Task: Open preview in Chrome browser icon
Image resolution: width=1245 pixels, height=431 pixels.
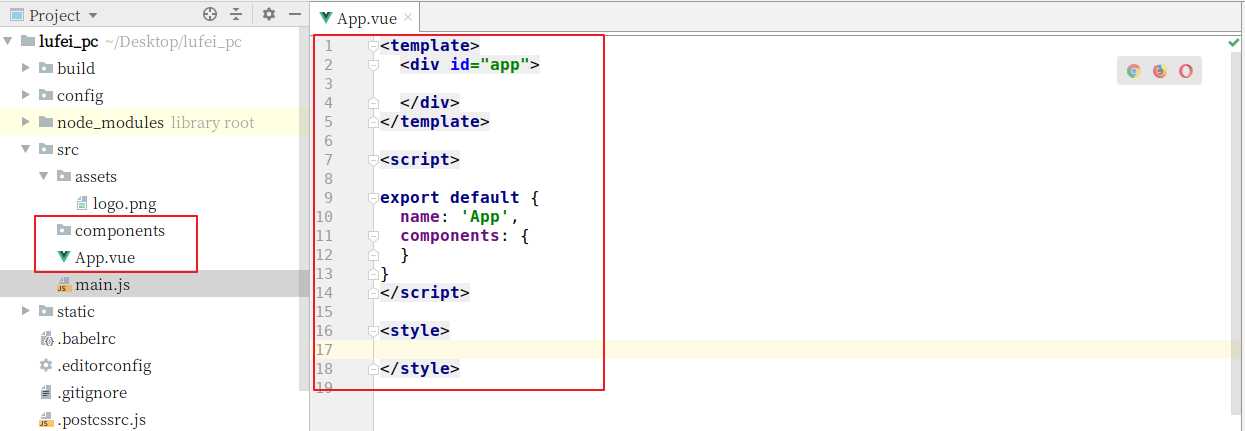Action: [1134, 71]
